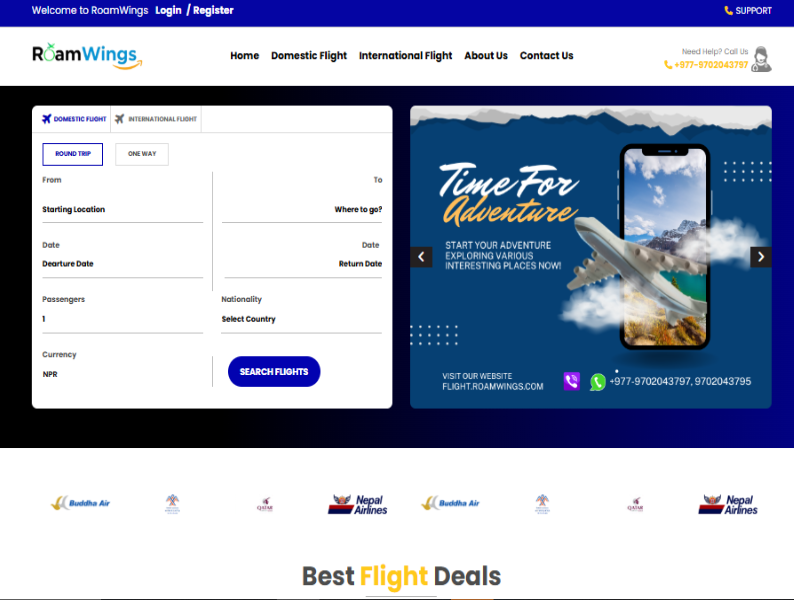Click the Login link
This screenshot has width=794, height=600.
coord(168,10)
